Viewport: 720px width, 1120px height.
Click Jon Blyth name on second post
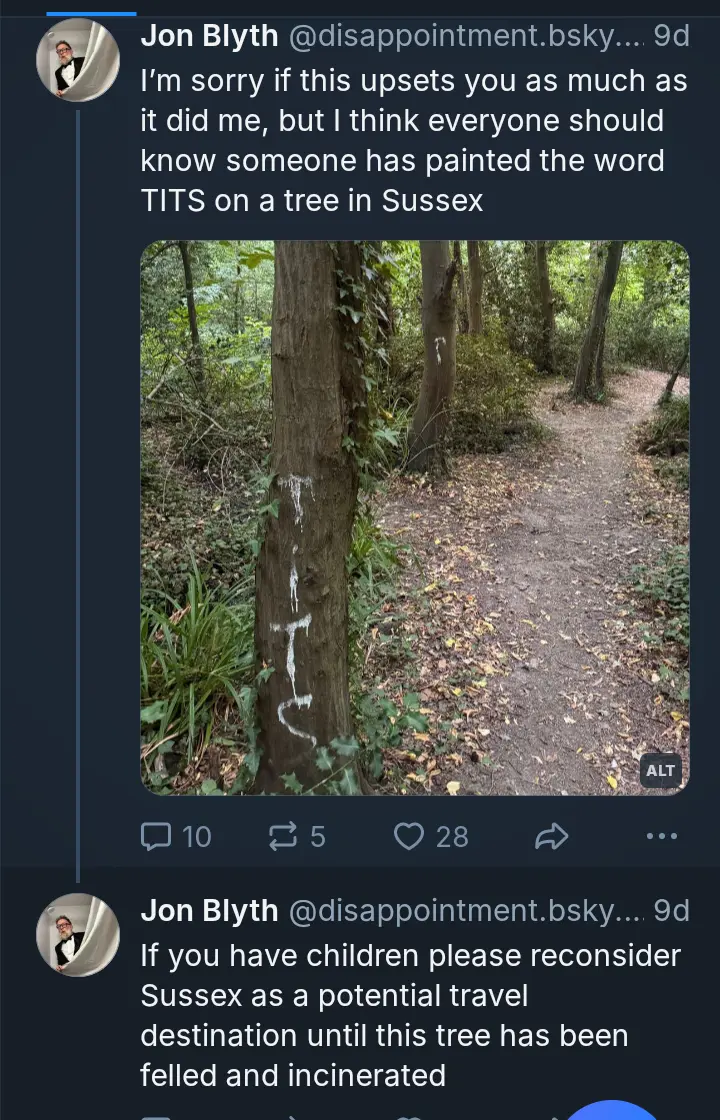click(209, 910)
